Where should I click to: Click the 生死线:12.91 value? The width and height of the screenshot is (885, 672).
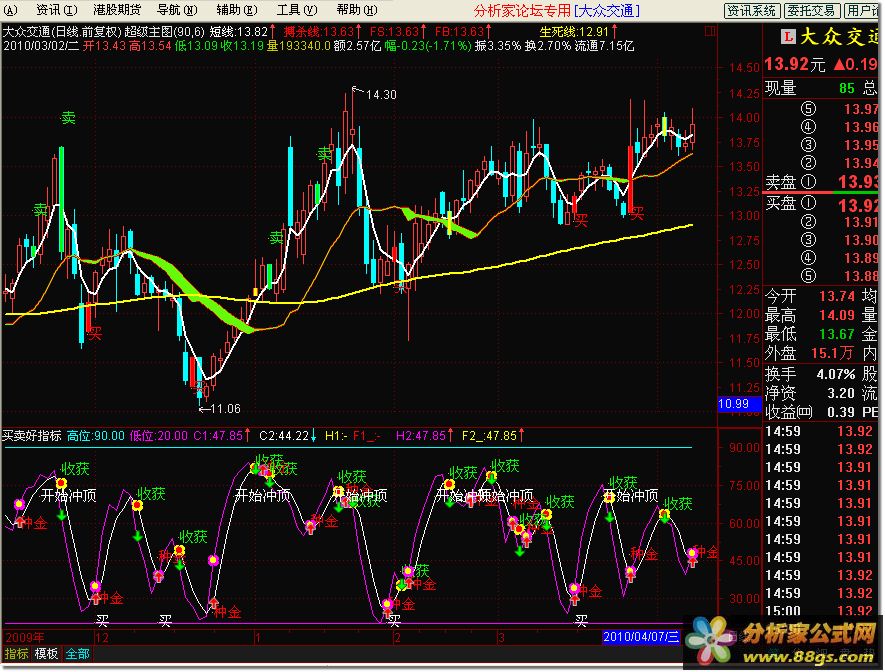click(x=574, y=32)
